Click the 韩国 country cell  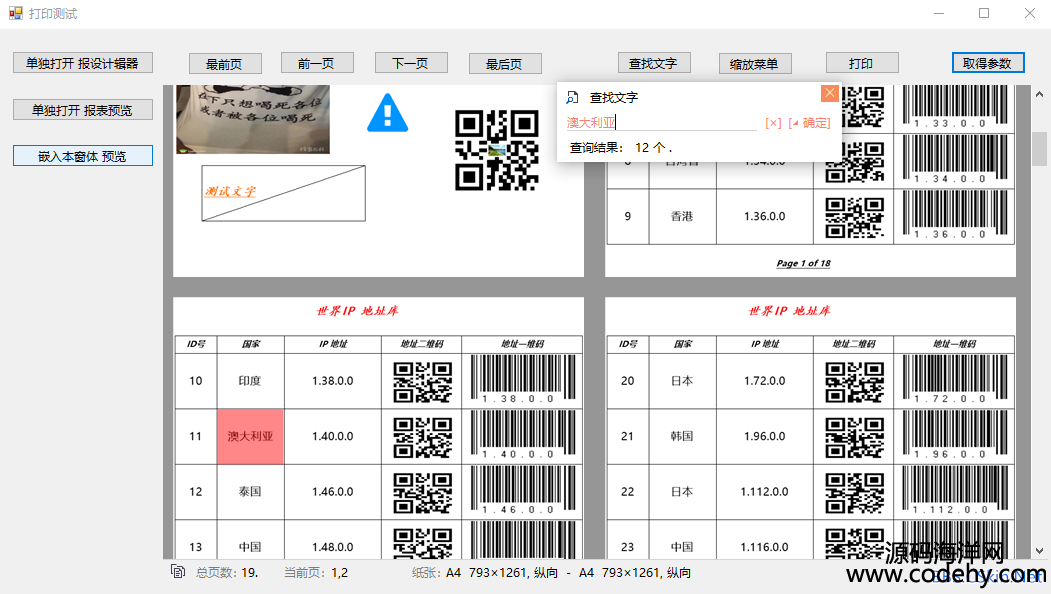682,436
